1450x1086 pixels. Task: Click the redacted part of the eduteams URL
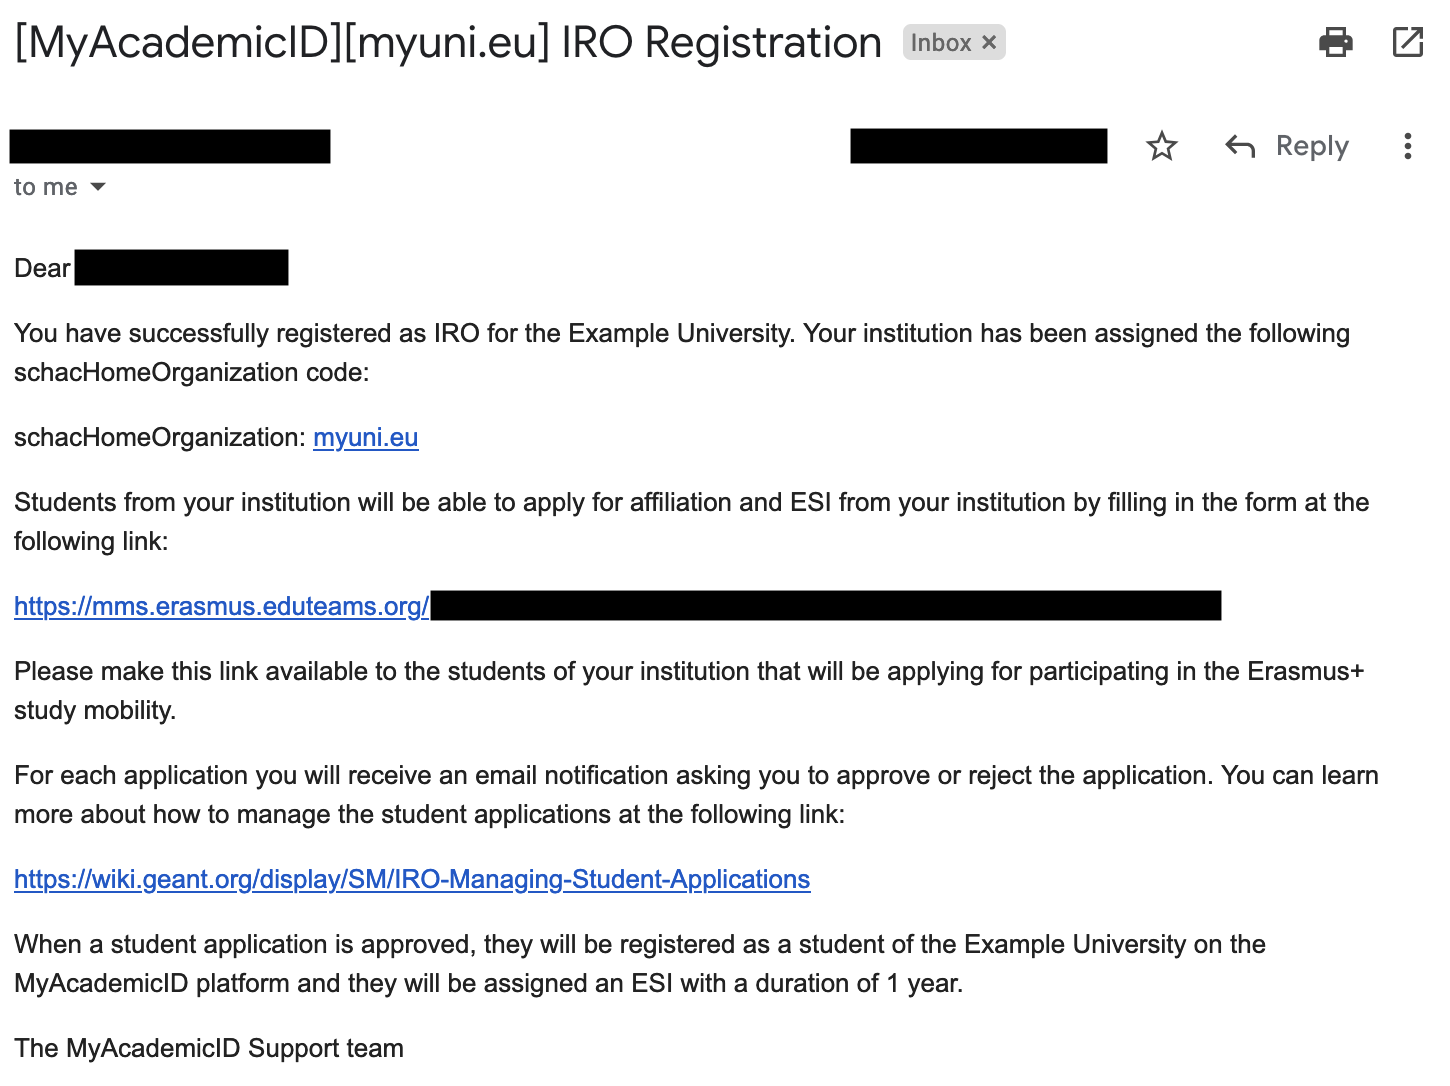pos(825,606)
